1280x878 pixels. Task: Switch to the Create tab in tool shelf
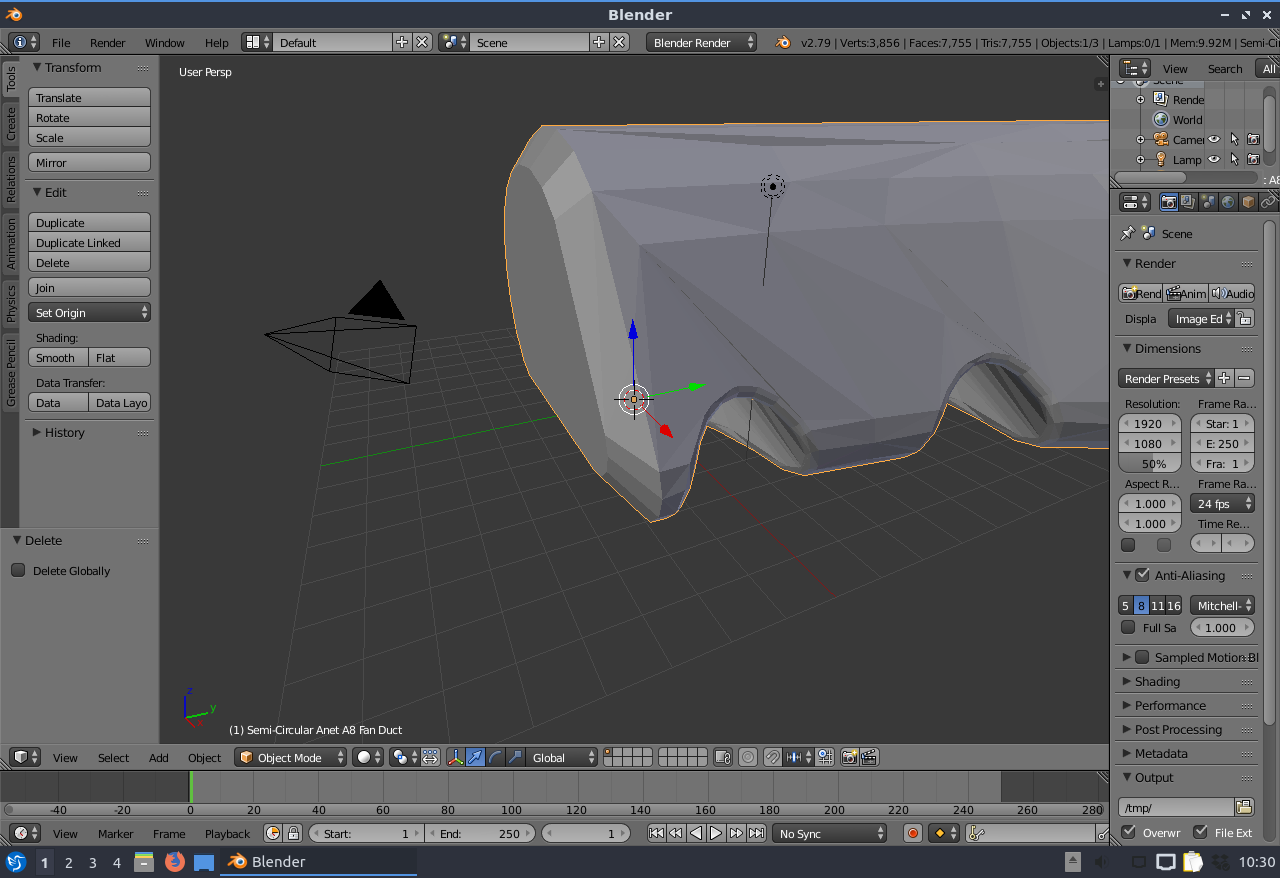(11, 123)
